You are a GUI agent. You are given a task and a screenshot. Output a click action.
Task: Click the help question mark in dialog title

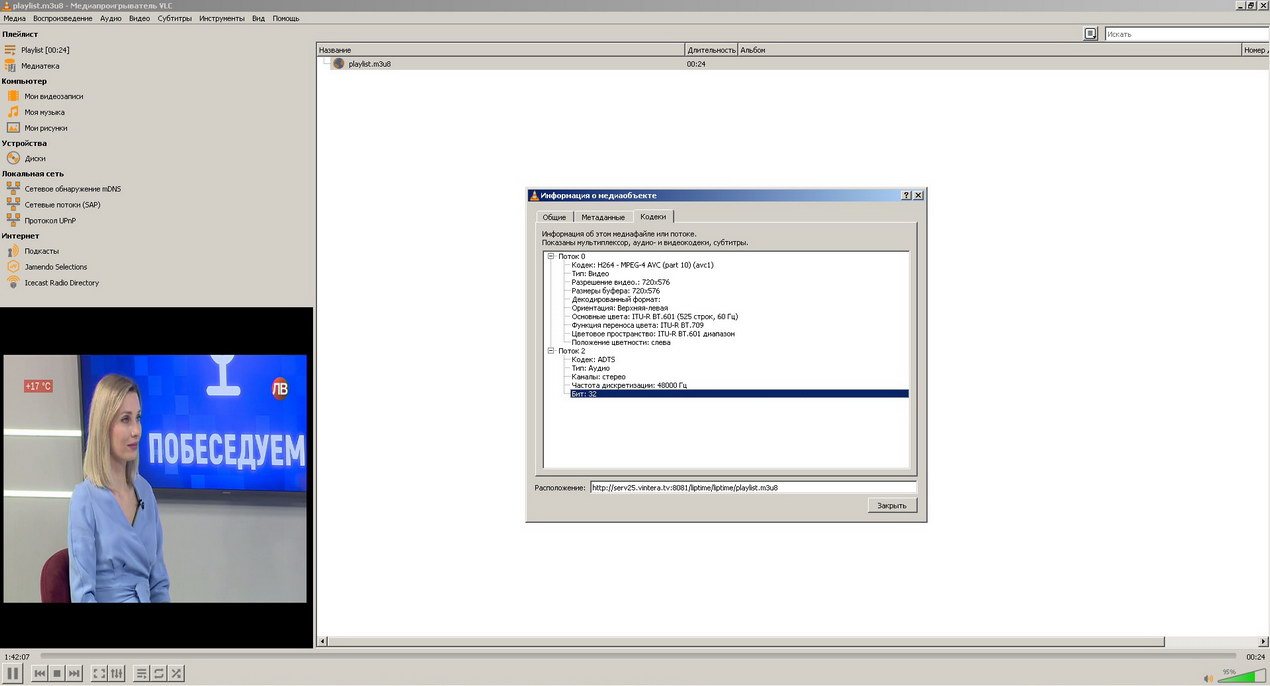[906, 195]
